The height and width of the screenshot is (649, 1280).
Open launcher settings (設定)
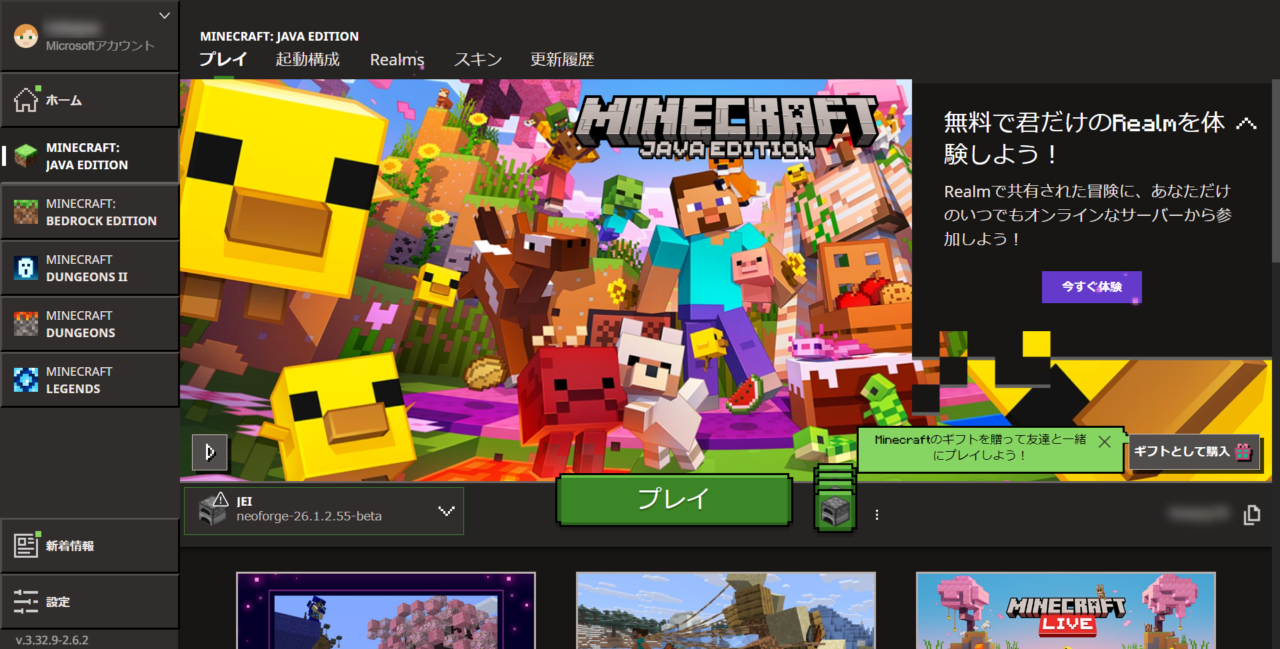(x=89, y=602)
